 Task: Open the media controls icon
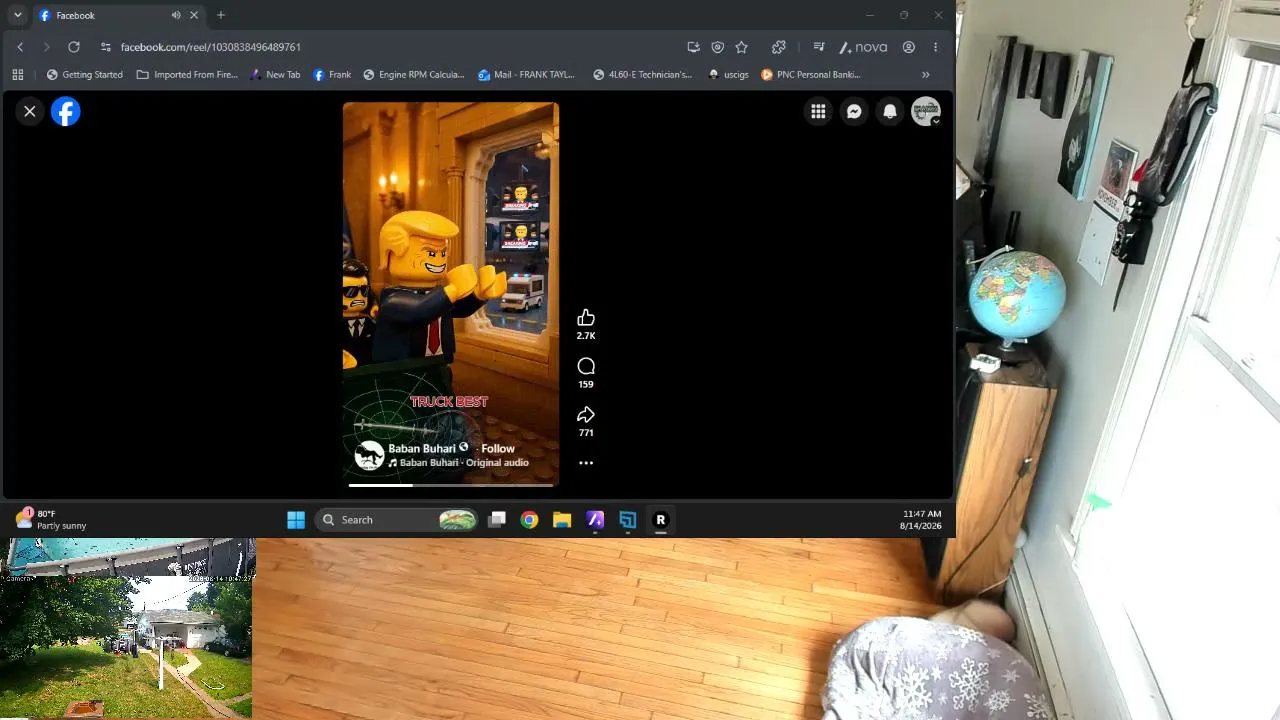818,47
